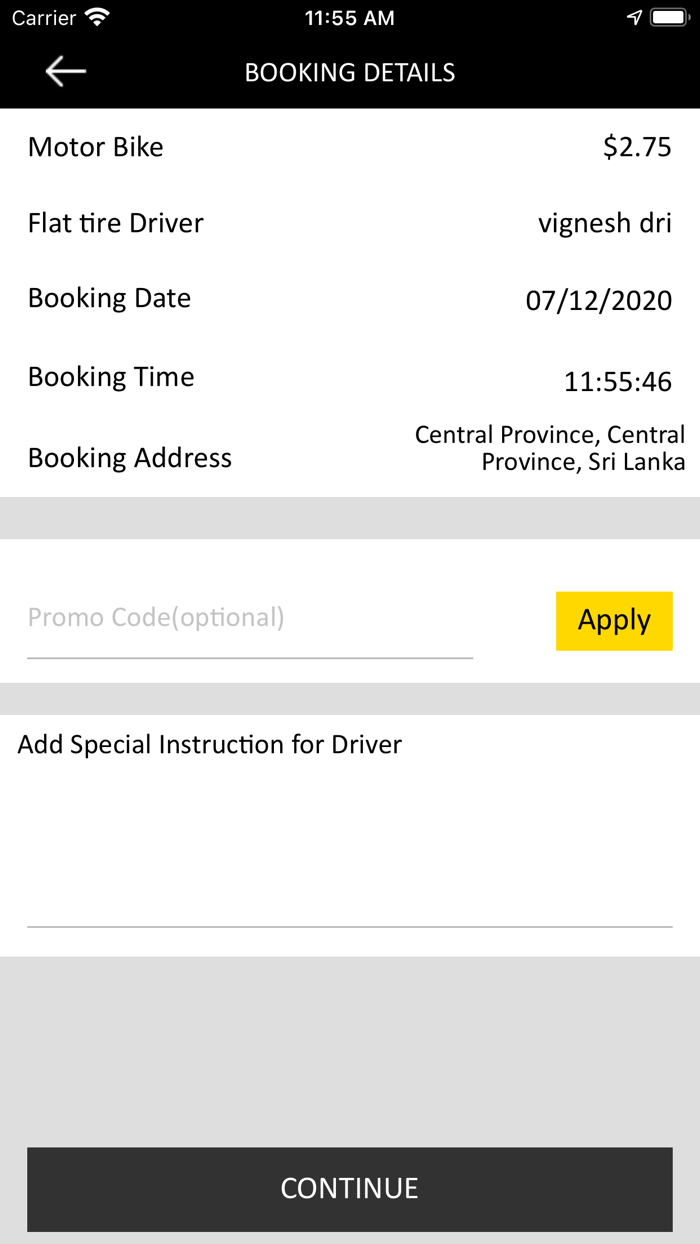
Task: Tap the Booking Address label
Action: point(130,458)
